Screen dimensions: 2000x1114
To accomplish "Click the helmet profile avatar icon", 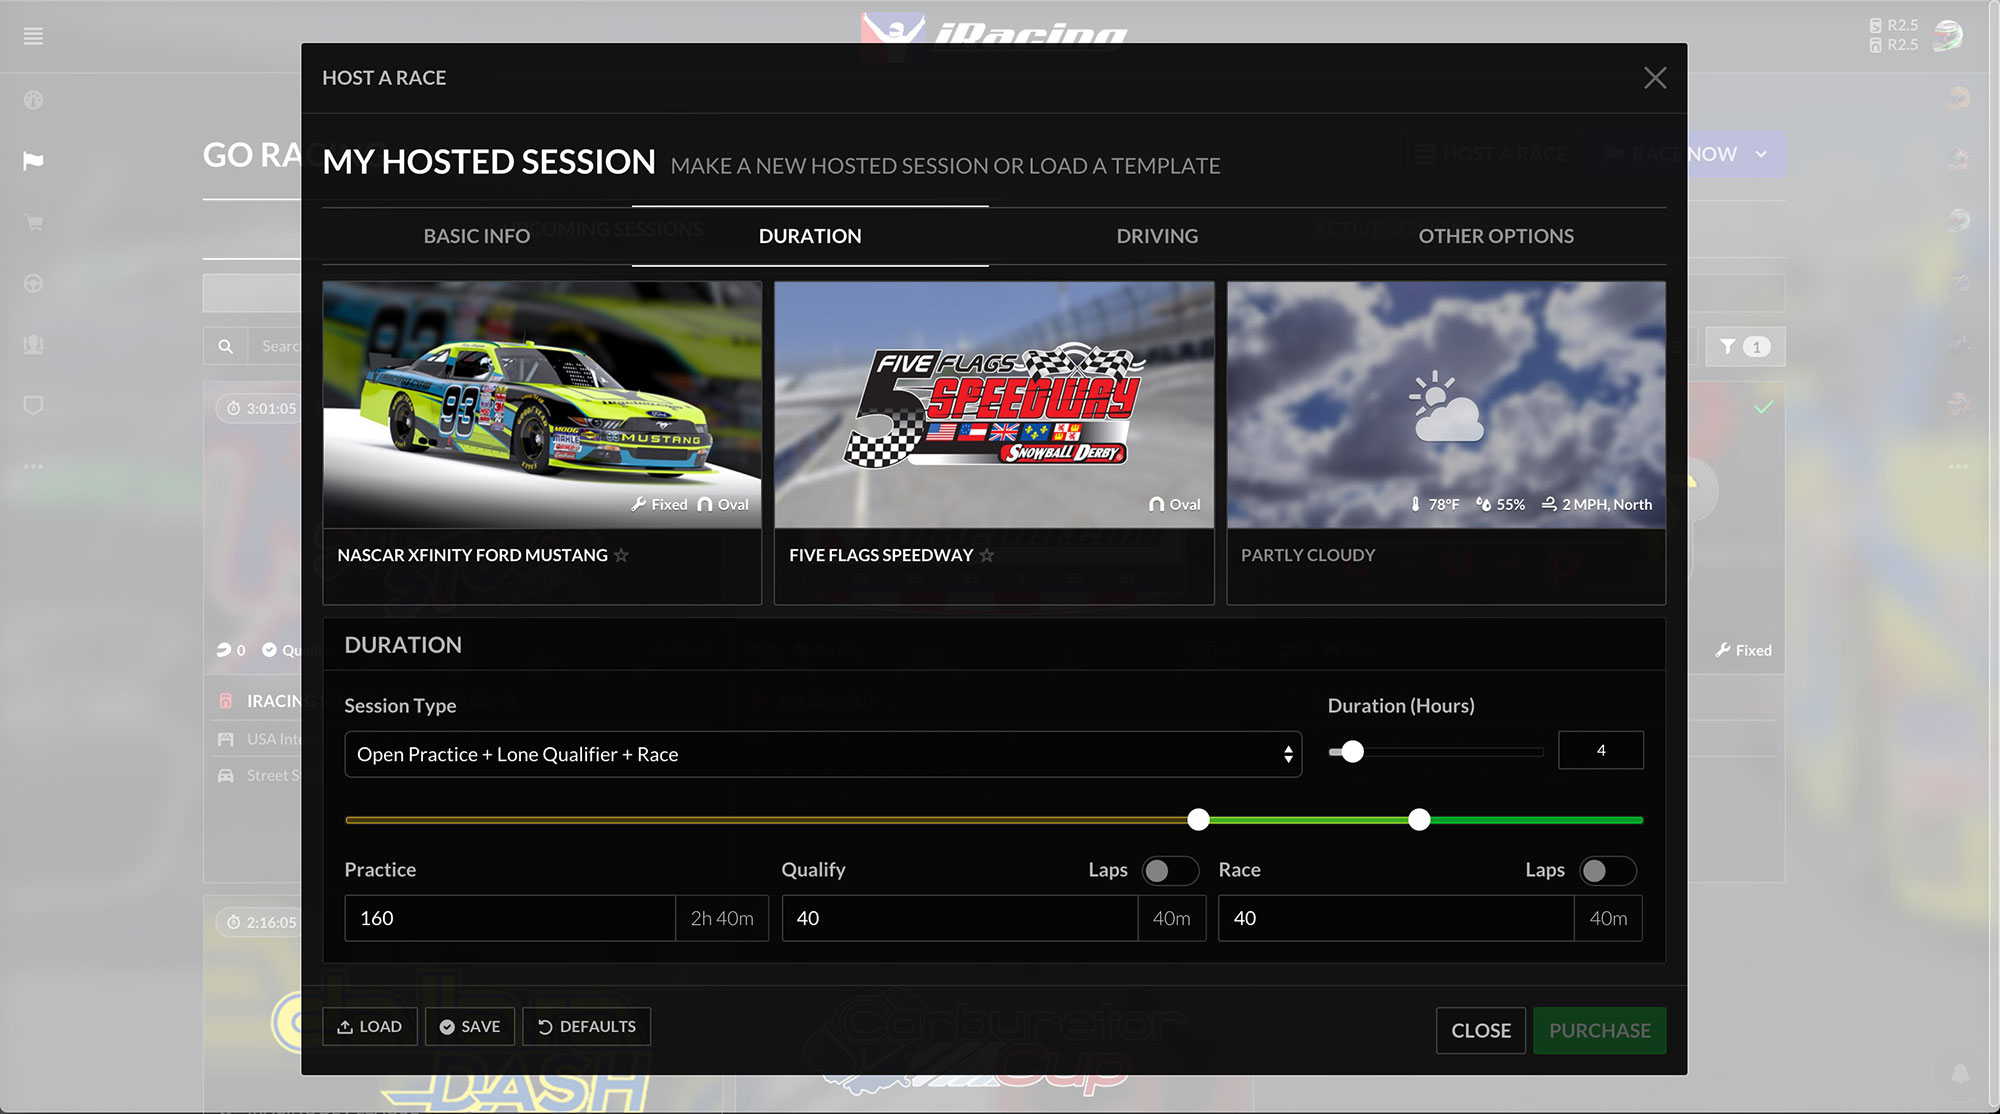I will [1947, 36].
